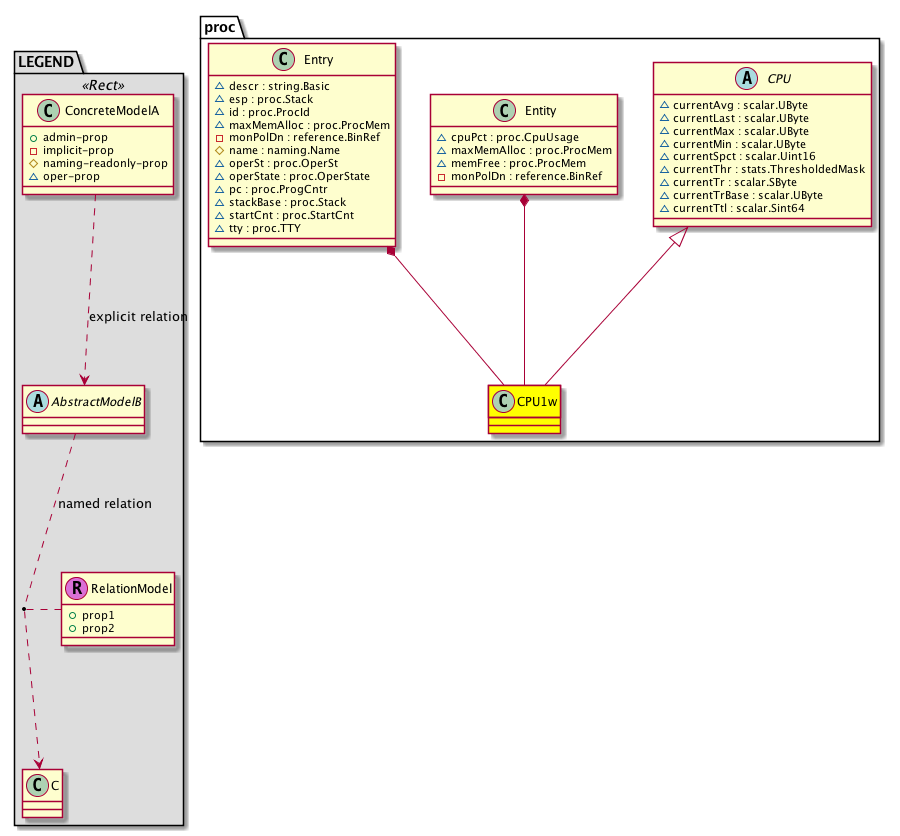
Task: Click the yellow CPU1w class box name
Action: tap(535, 401)
